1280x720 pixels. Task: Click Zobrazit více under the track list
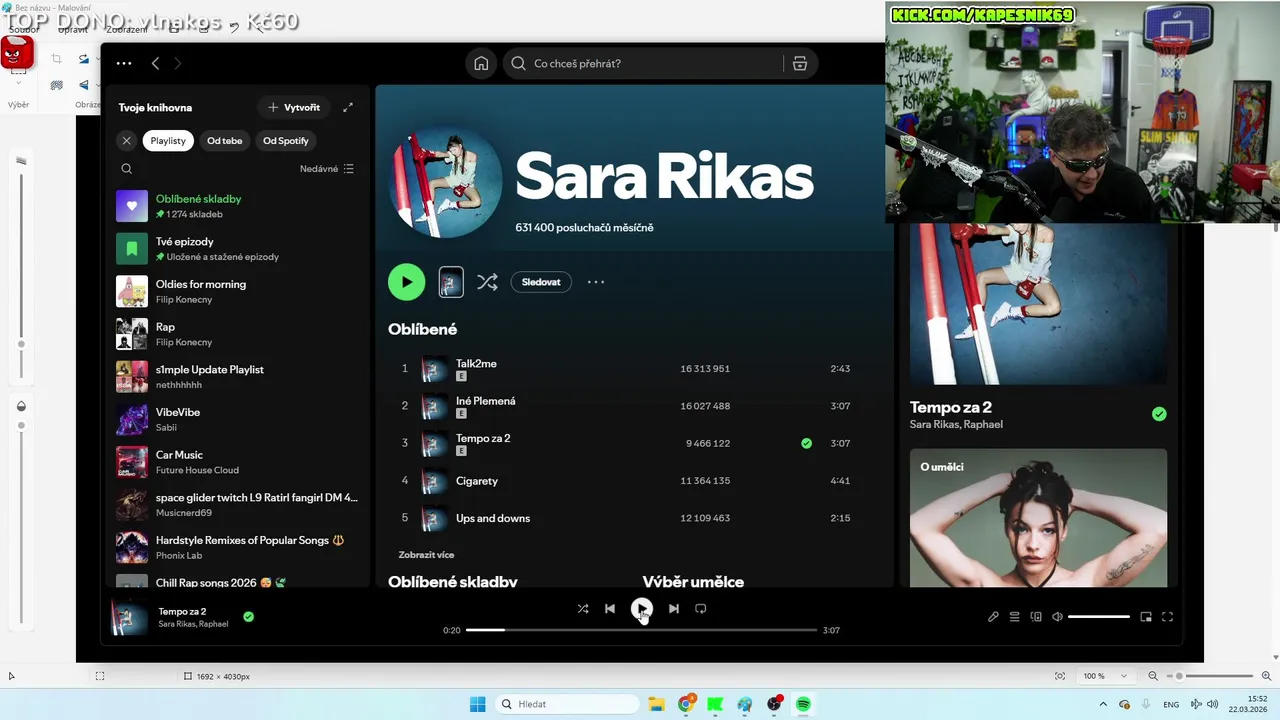(426, 555)
